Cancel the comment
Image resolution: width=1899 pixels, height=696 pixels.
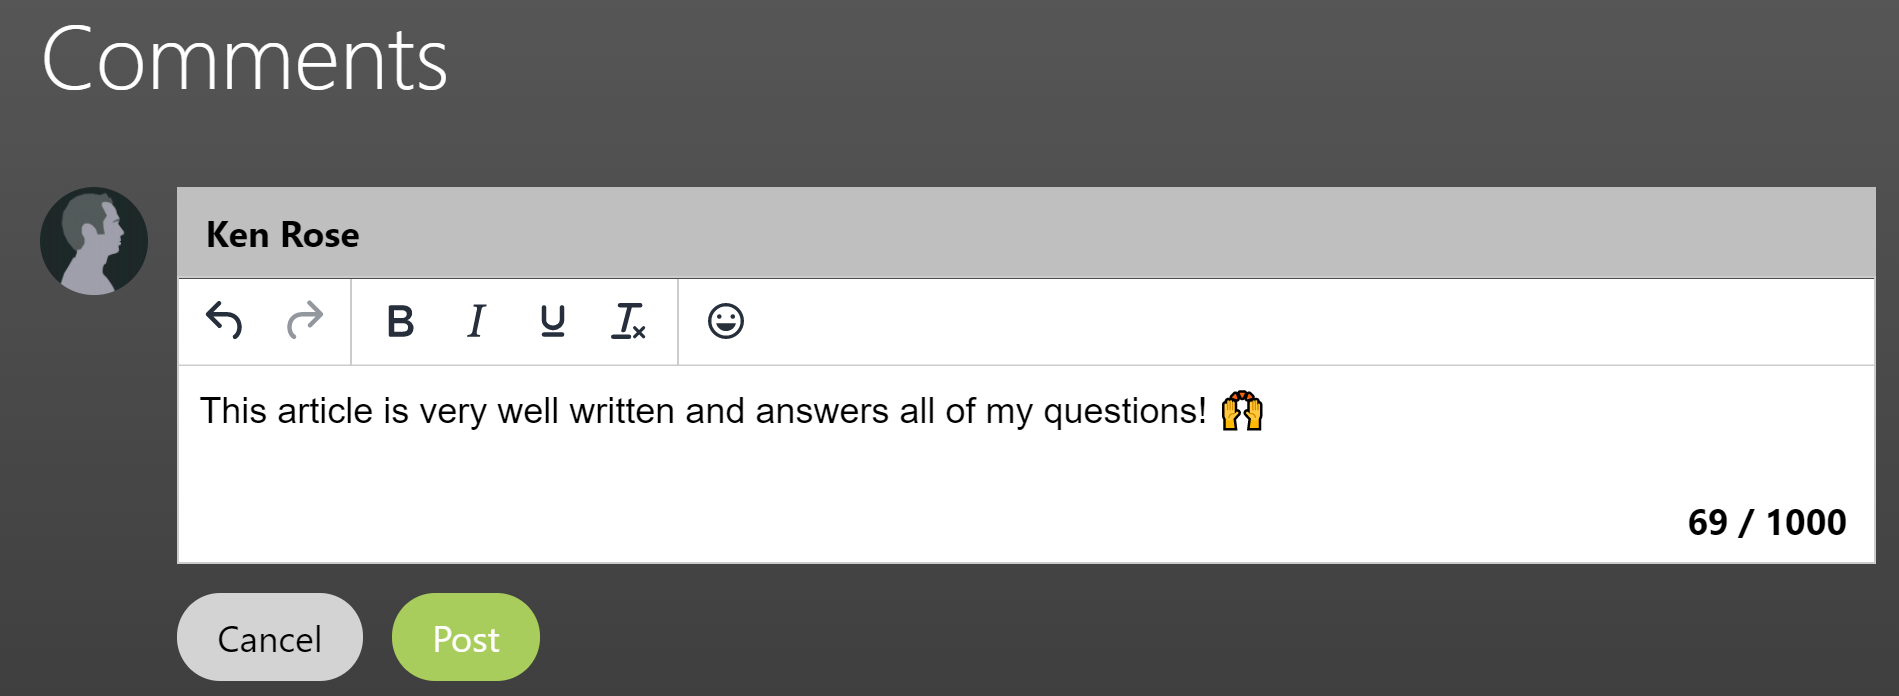(270, 637)
